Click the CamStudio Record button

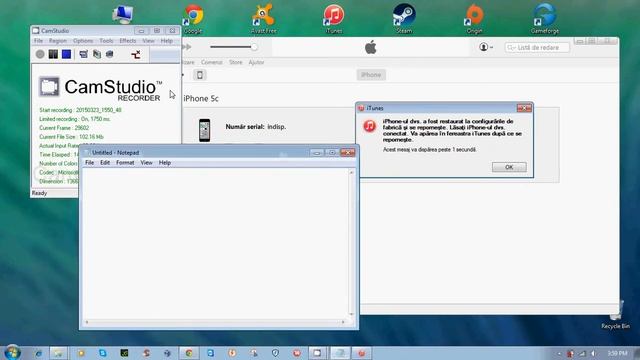(x=40, y=54)
